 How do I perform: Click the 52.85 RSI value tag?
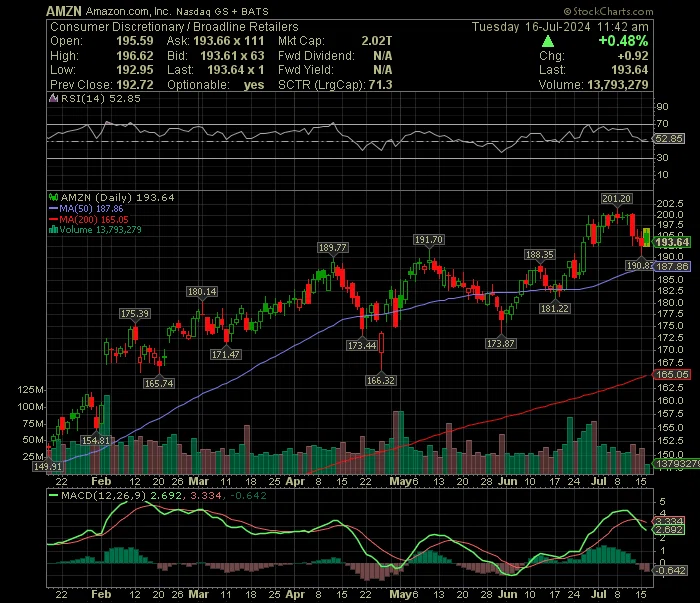click(x=669, y=138)
